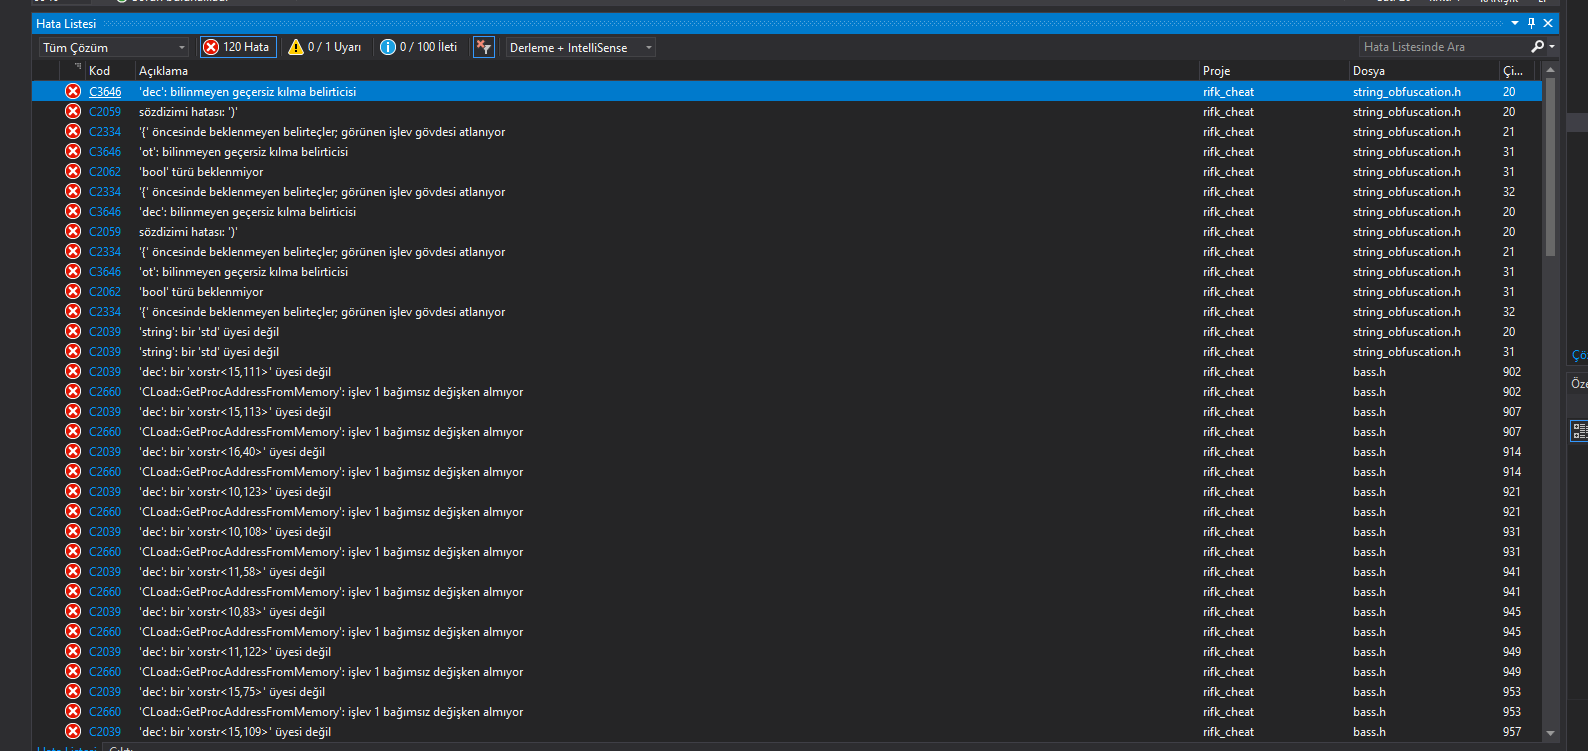The image size is (1588, 751).
Task: Open the highlighted C3646 error code link
Action: [x=105, y=91]
